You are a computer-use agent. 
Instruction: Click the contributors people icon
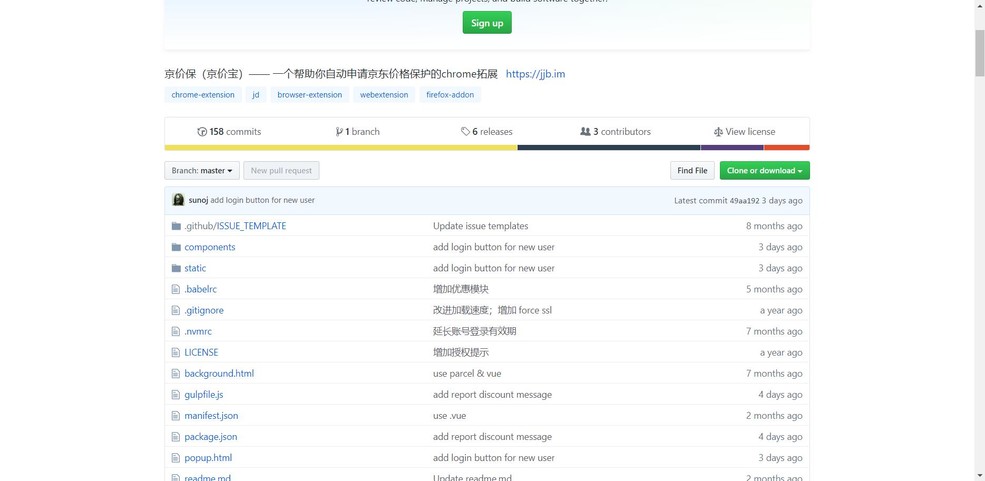[585, 132]
